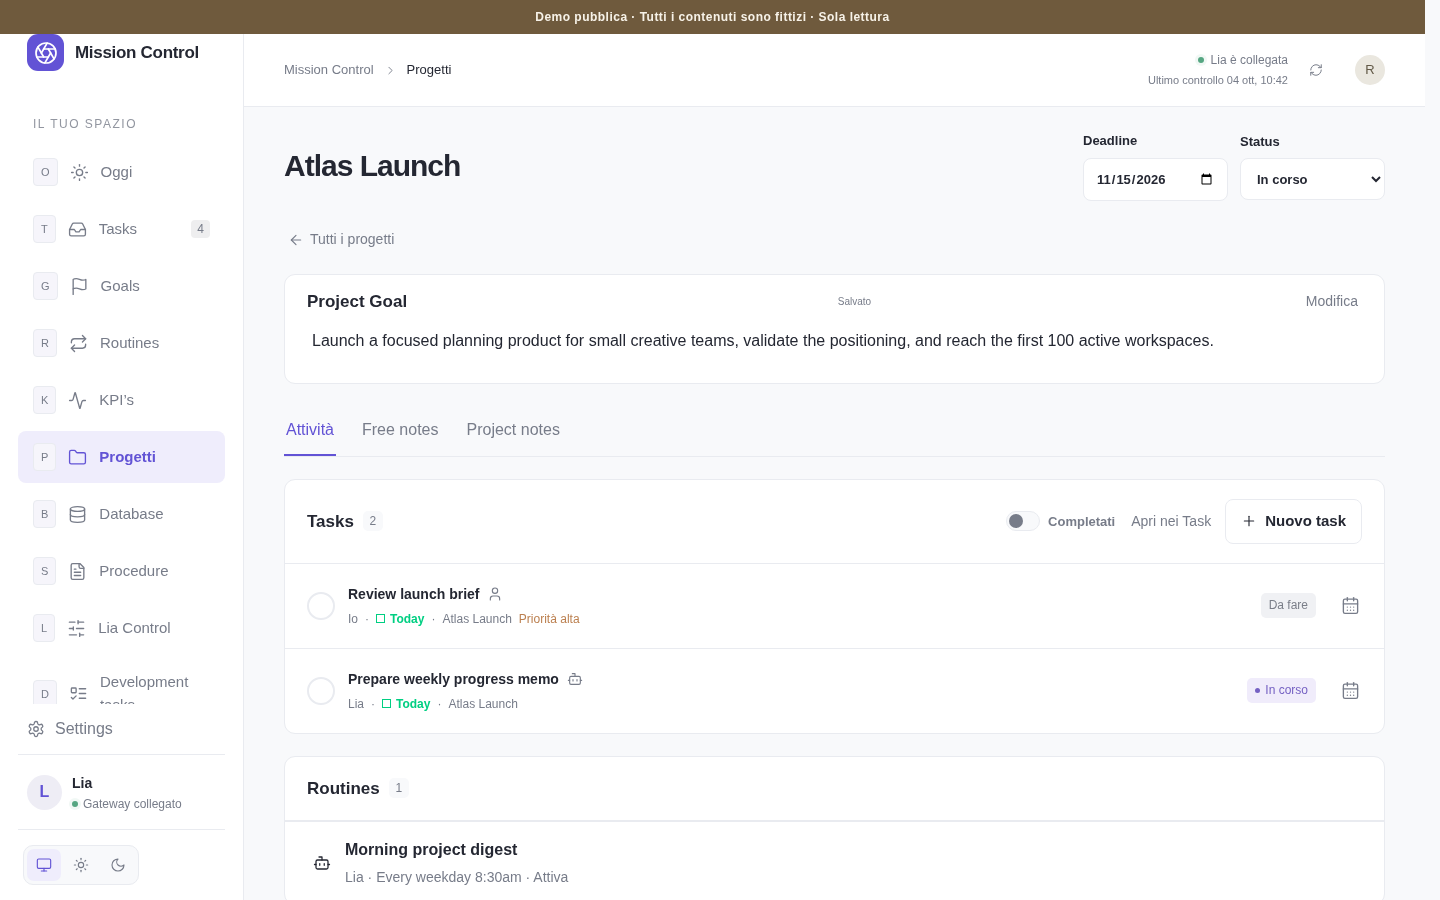
Task: Open Procedure document item
Action: pos(121,571)
